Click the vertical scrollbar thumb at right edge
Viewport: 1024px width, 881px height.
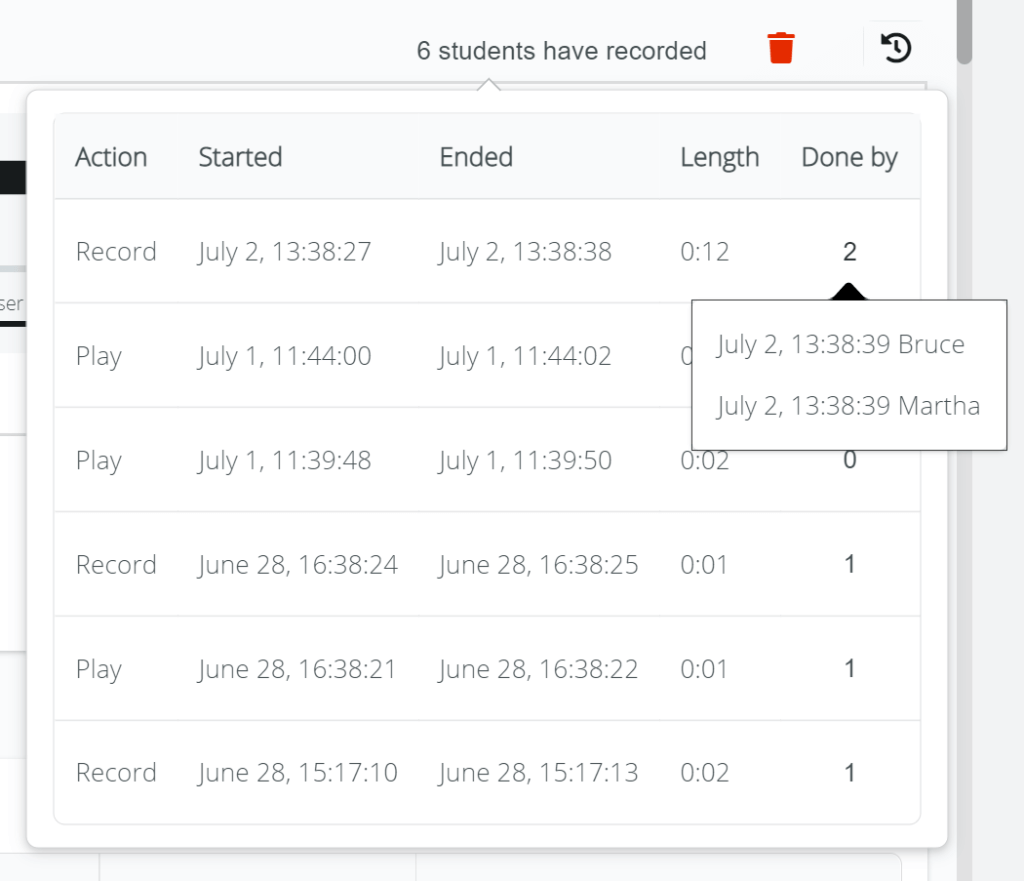[x=964, y=32]
